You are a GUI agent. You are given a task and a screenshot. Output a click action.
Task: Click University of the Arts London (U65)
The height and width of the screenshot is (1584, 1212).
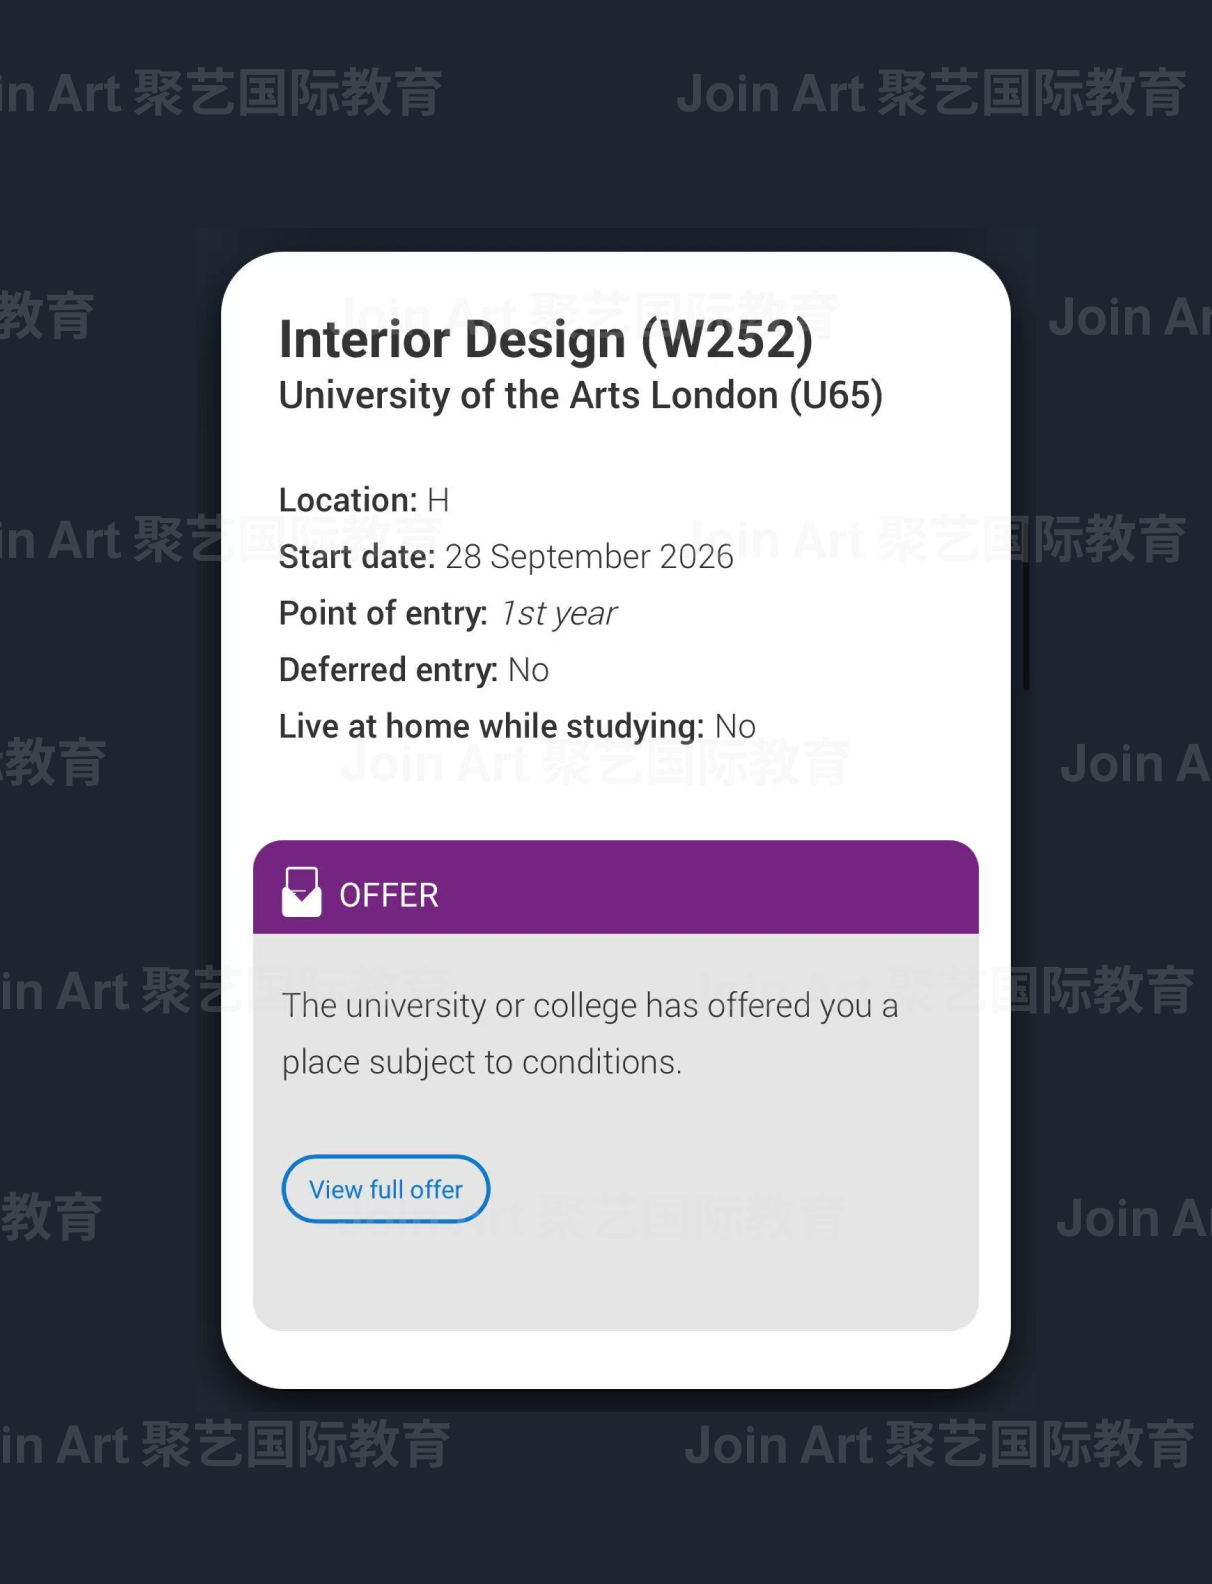pos(580,396)
